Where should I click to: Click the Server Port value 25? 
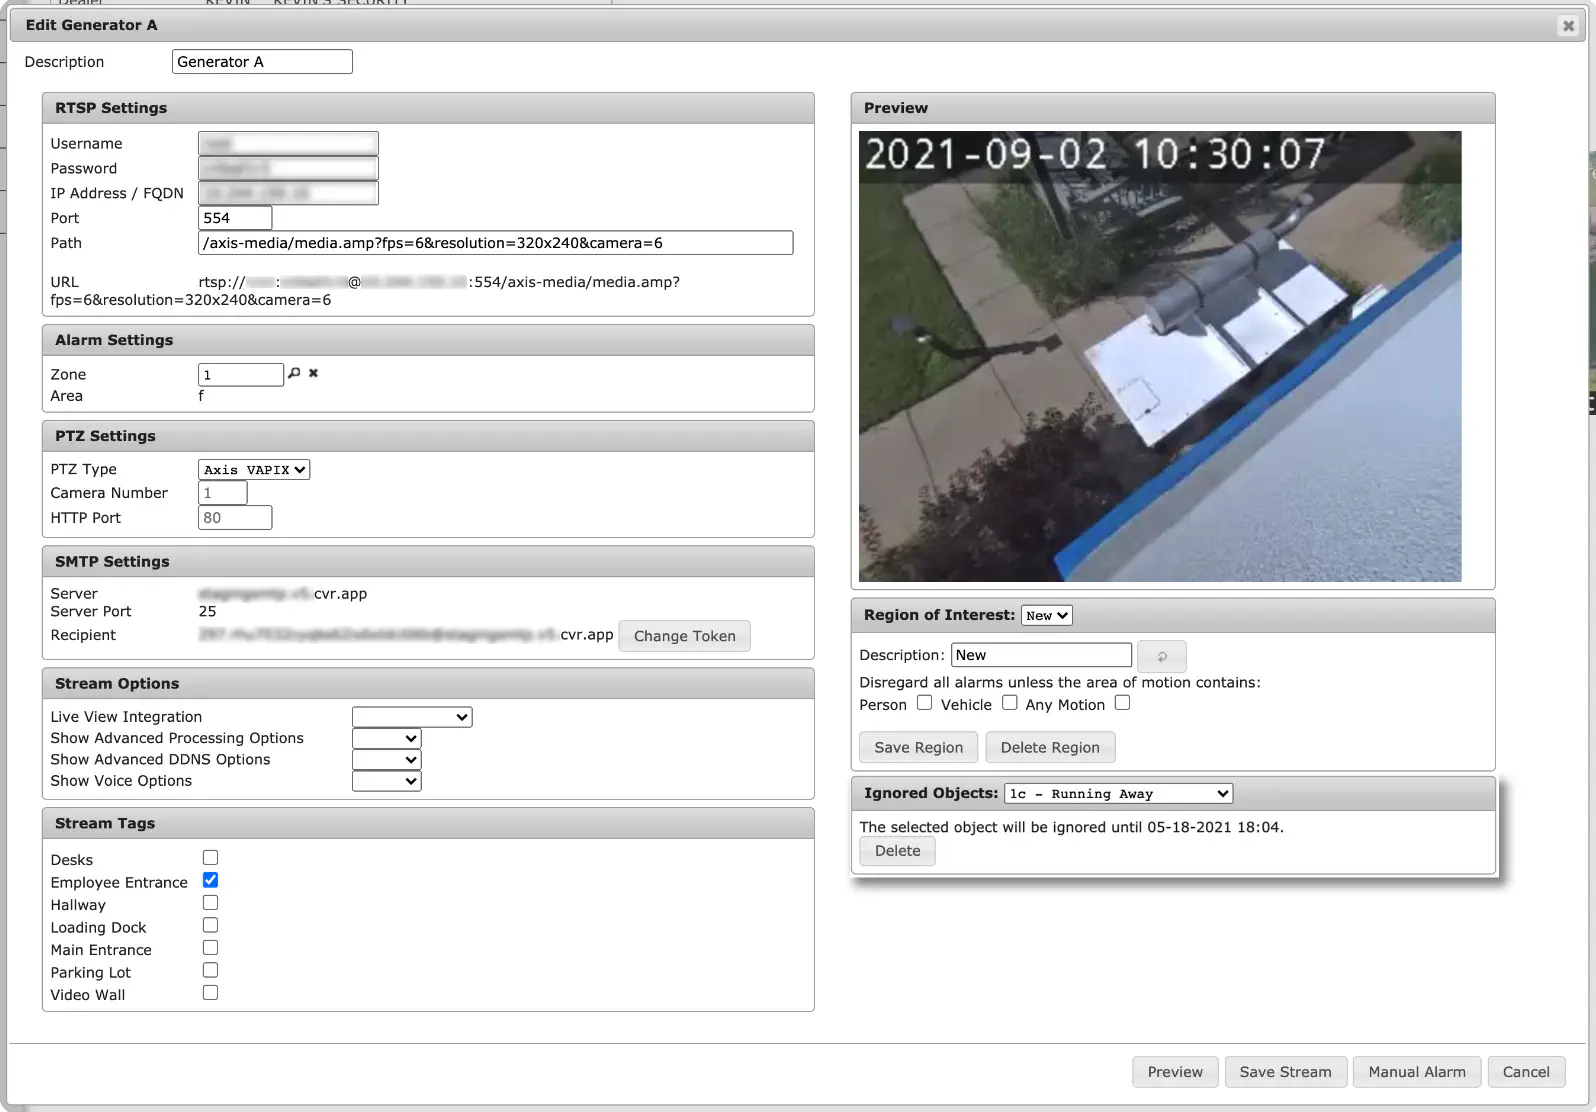[x=207, y=612]
